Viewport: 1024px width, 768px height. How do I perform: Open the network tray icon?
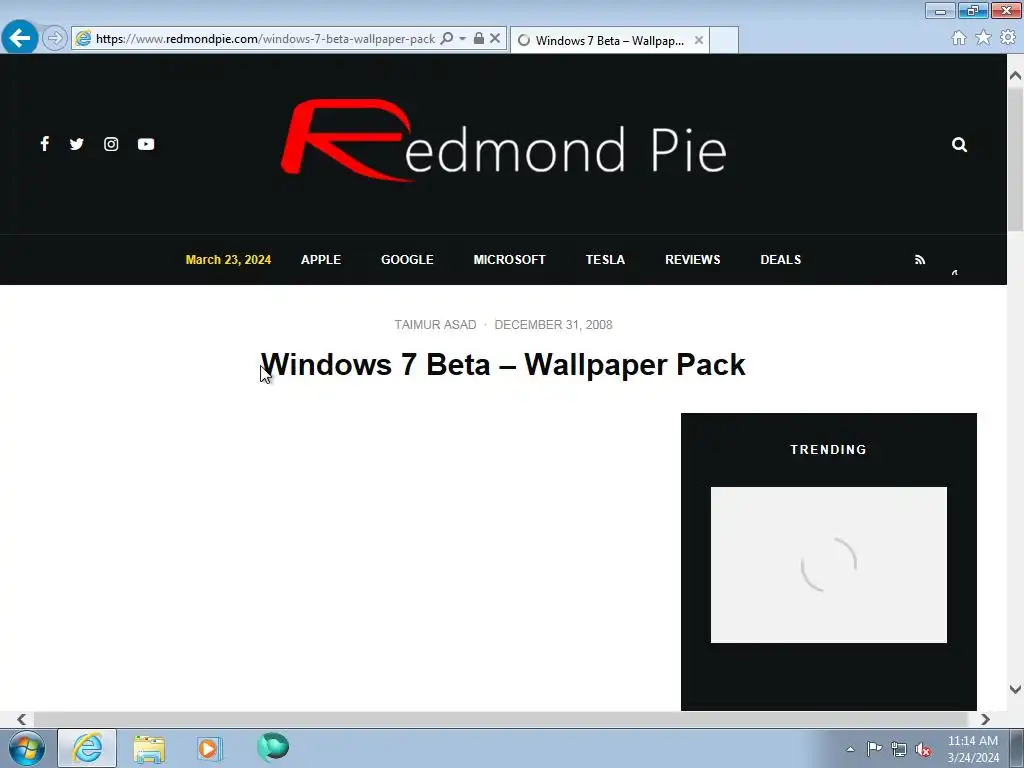(x=899, y=749)
